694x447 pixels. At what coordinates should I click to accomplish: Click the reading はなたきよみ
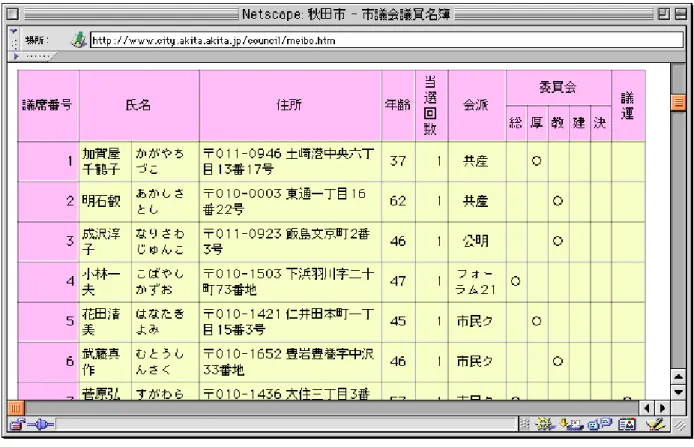(x=160, y=322)
